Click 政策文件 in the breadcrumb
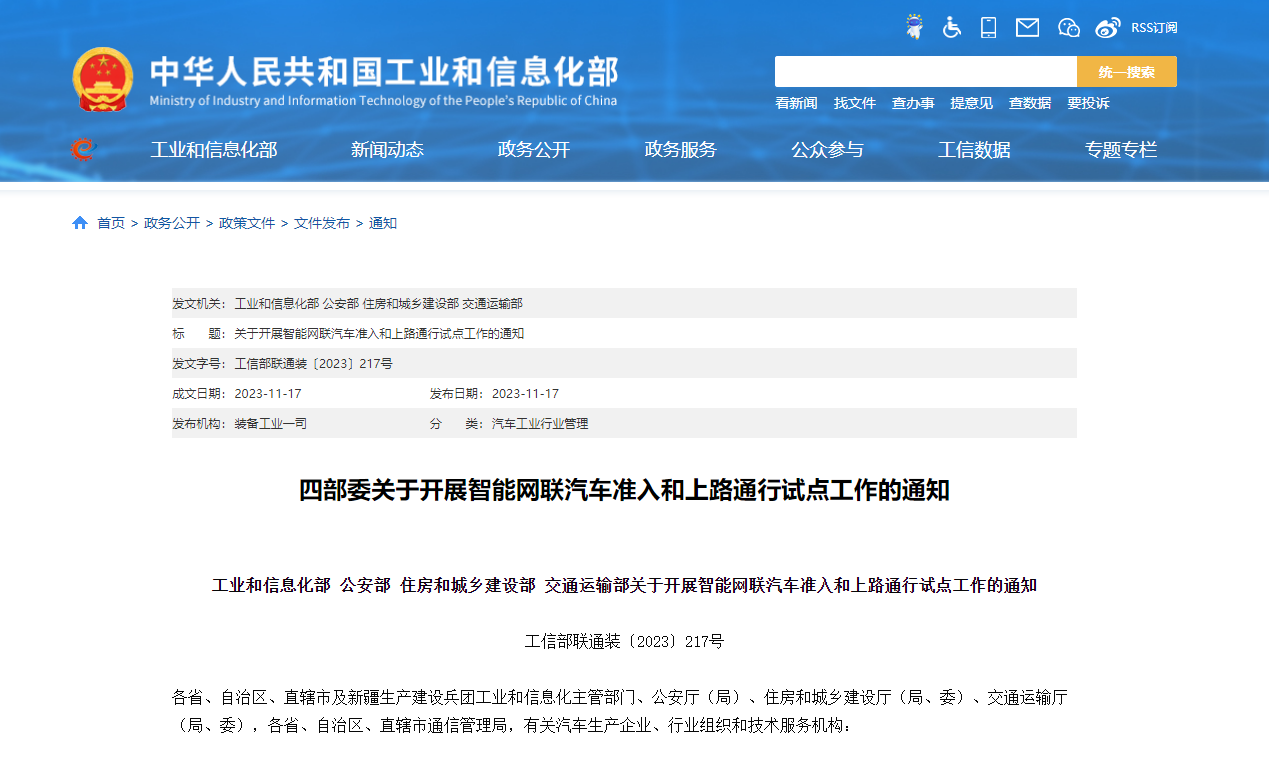The width and height of the screenshot is (1269, 757). pos(247,223)
